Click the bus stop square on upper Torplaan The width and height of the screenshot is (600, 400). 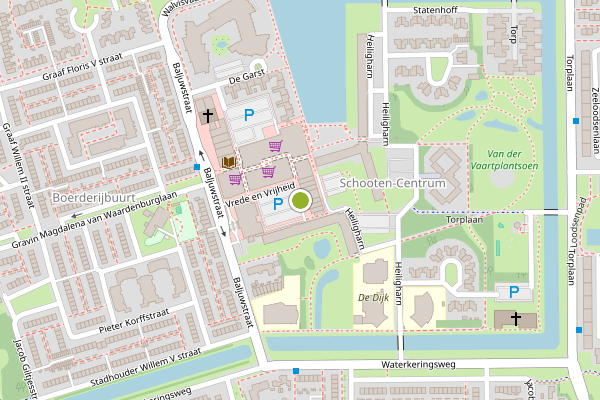(x=576, y=121)
